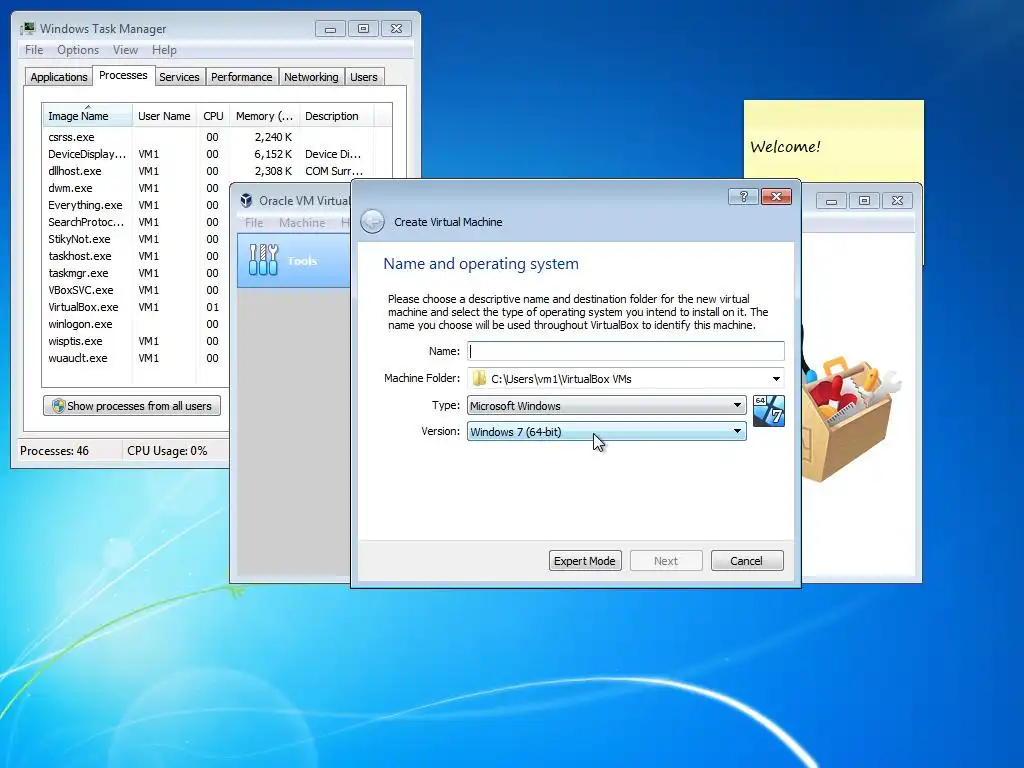
Task: Minimize the Windows Task Manager window
Action: (330, 29)
